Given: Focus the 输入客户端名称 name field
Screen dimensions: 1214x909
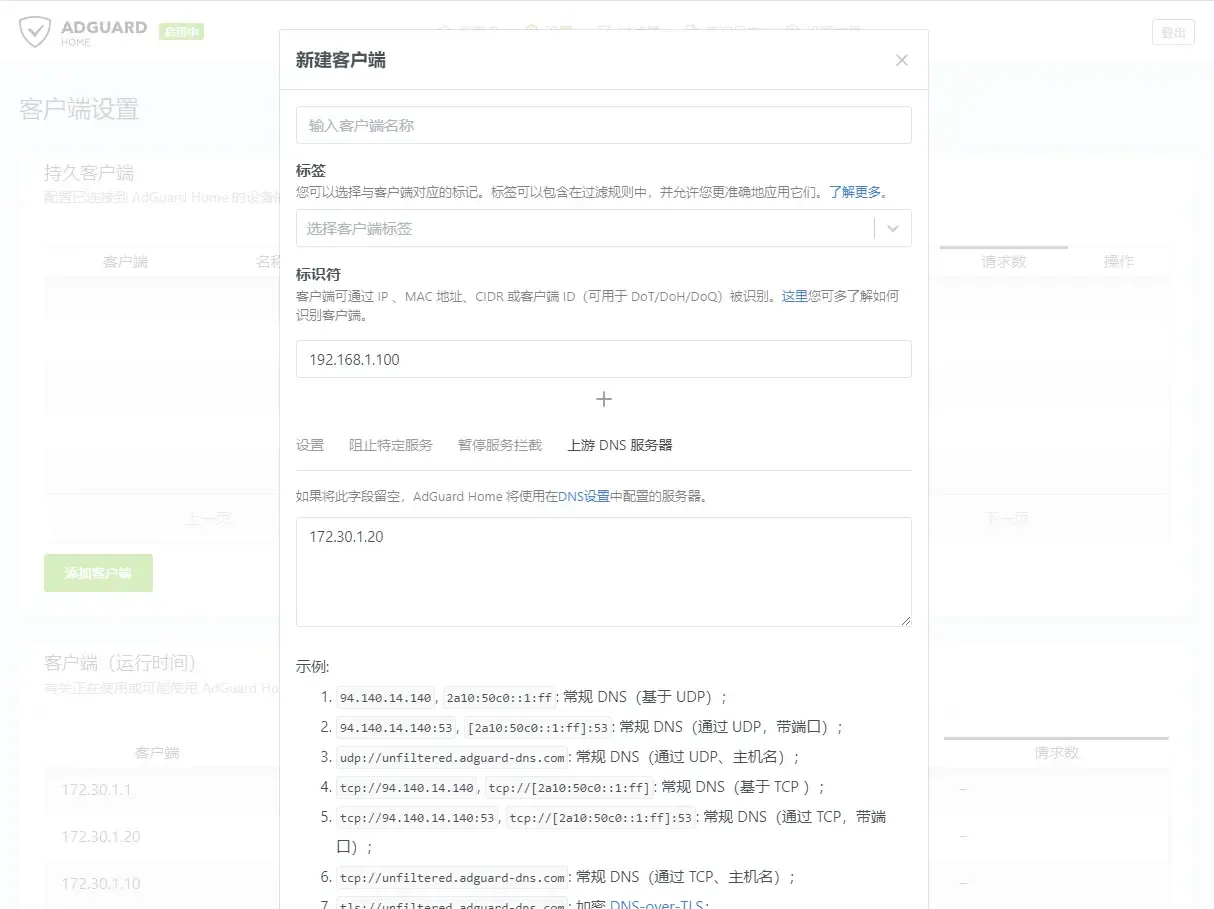Looking at the screenshot, I should click(x=603, y=126).
